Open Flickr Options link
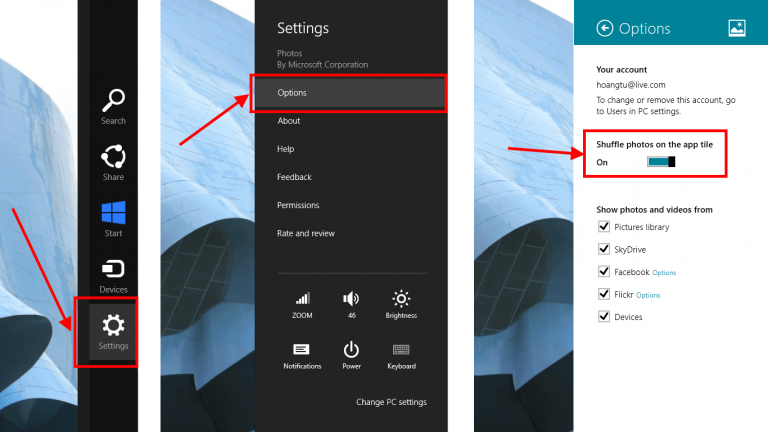Viewport: 768px width, 432px height. (x=648, y=295)
